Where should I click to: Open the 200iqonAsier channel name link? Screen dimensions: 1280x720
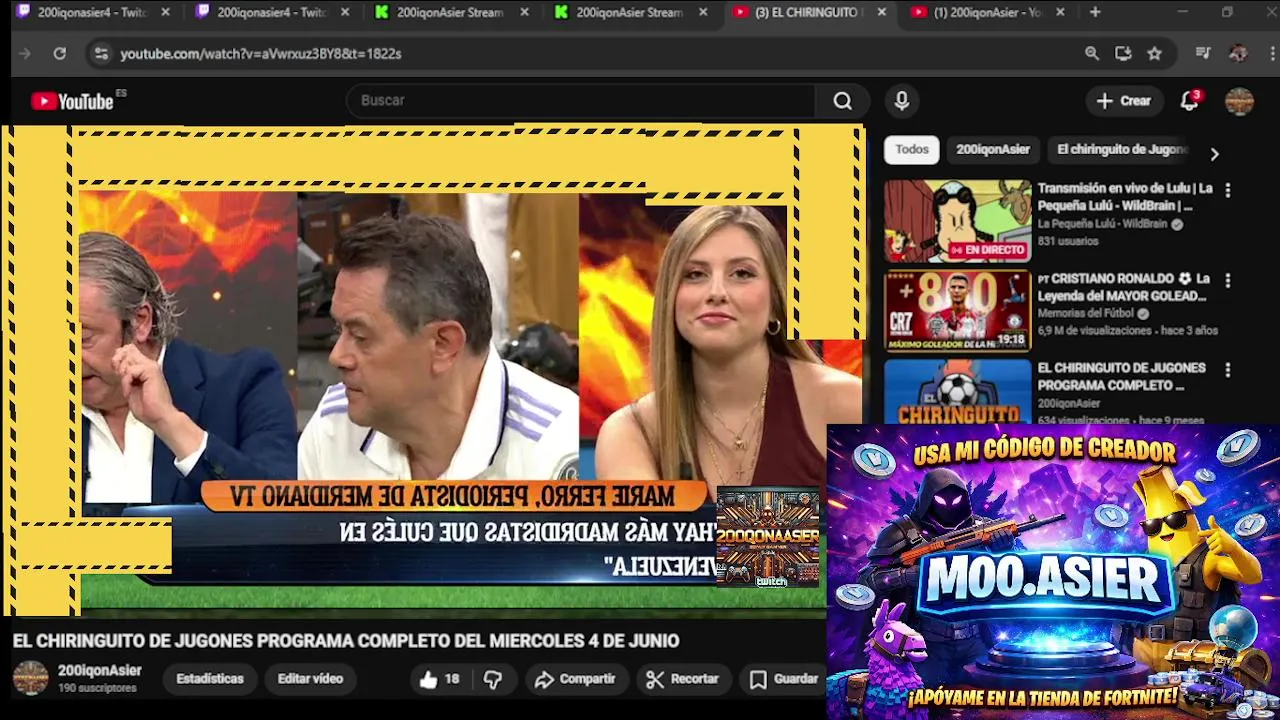(x=99, y=671)
